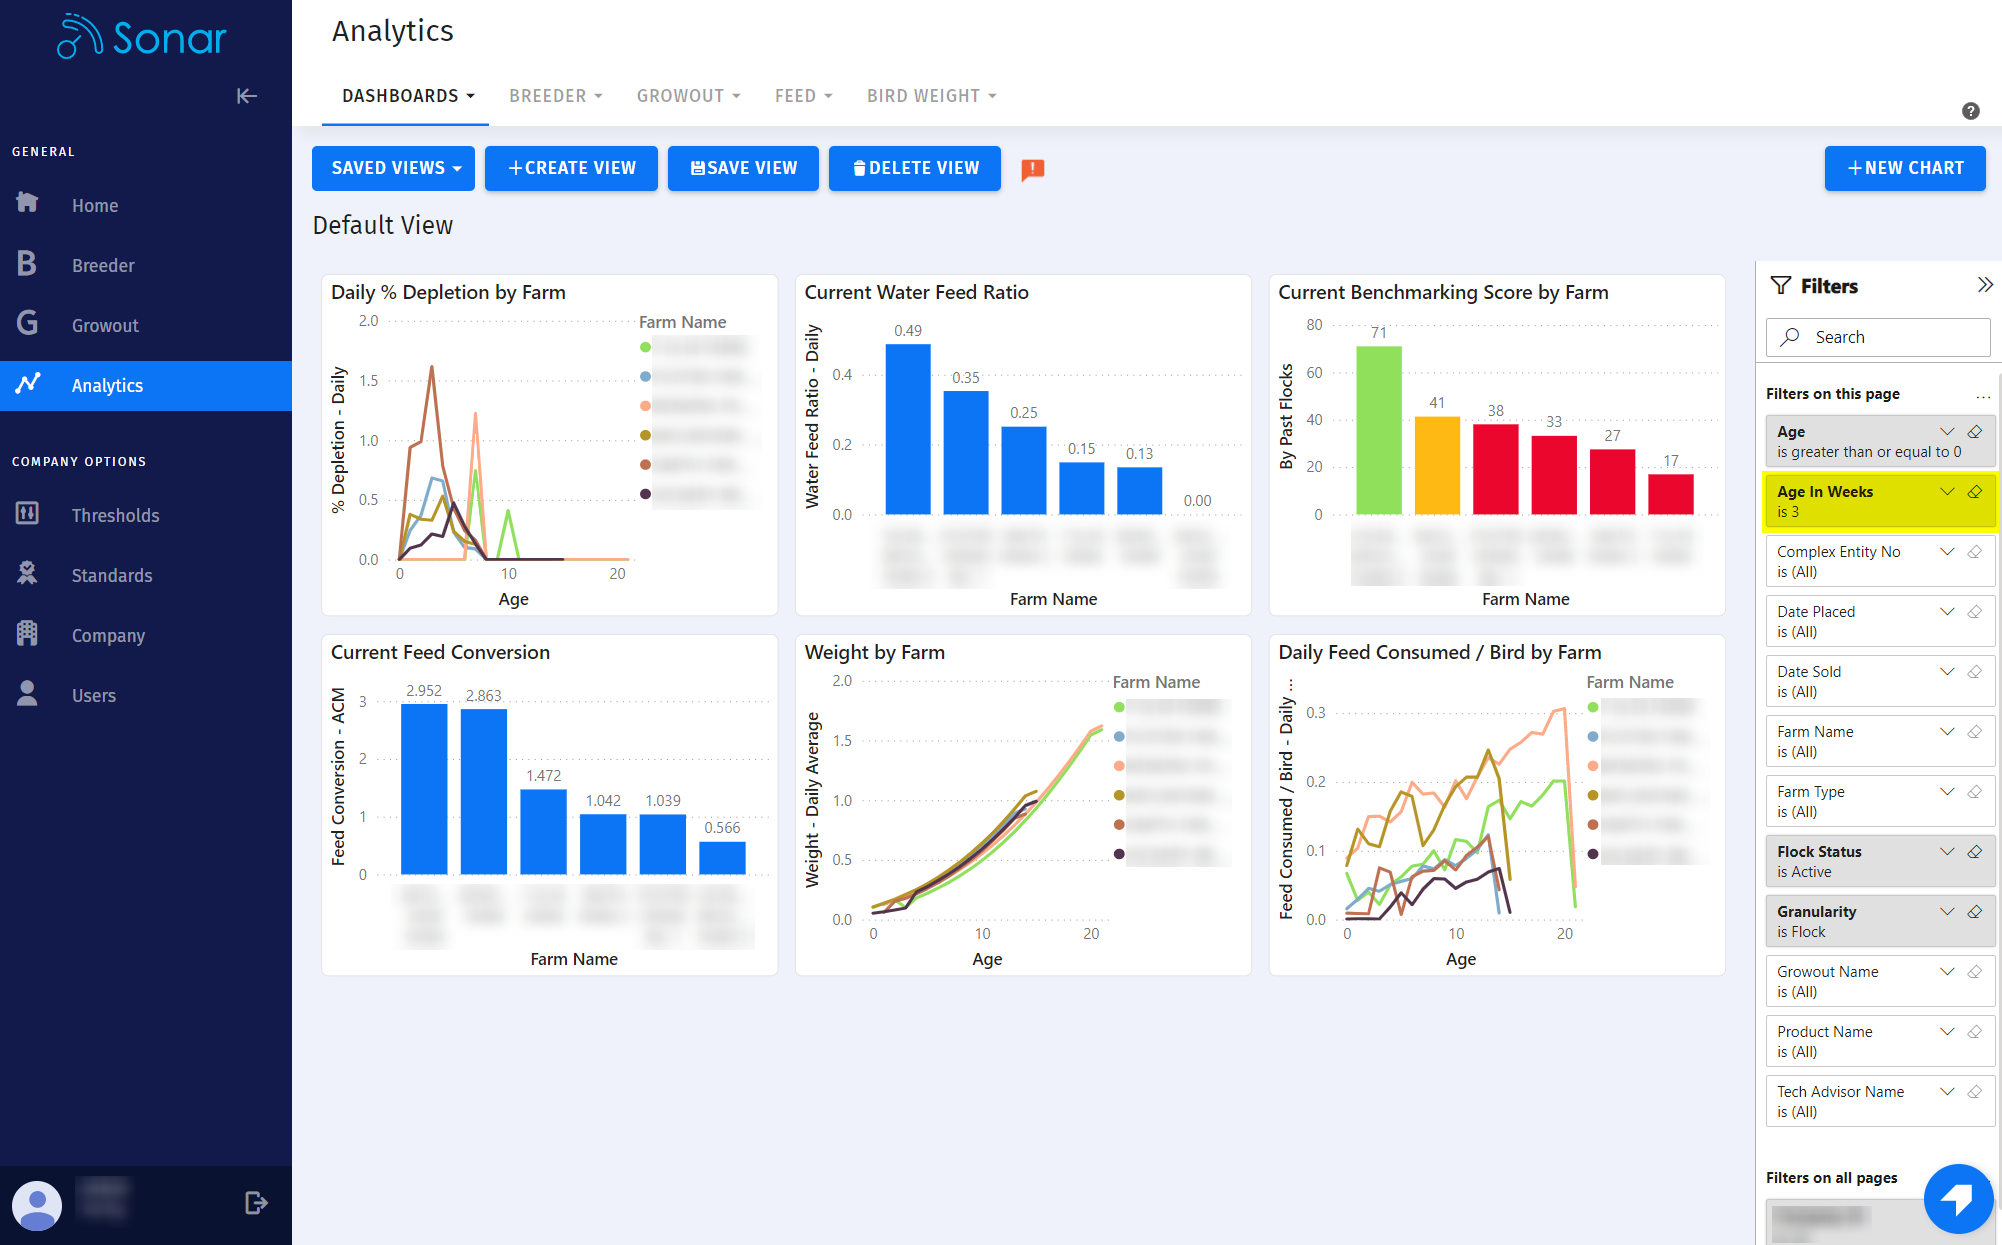Click the Sonar logo

[142, 38]
